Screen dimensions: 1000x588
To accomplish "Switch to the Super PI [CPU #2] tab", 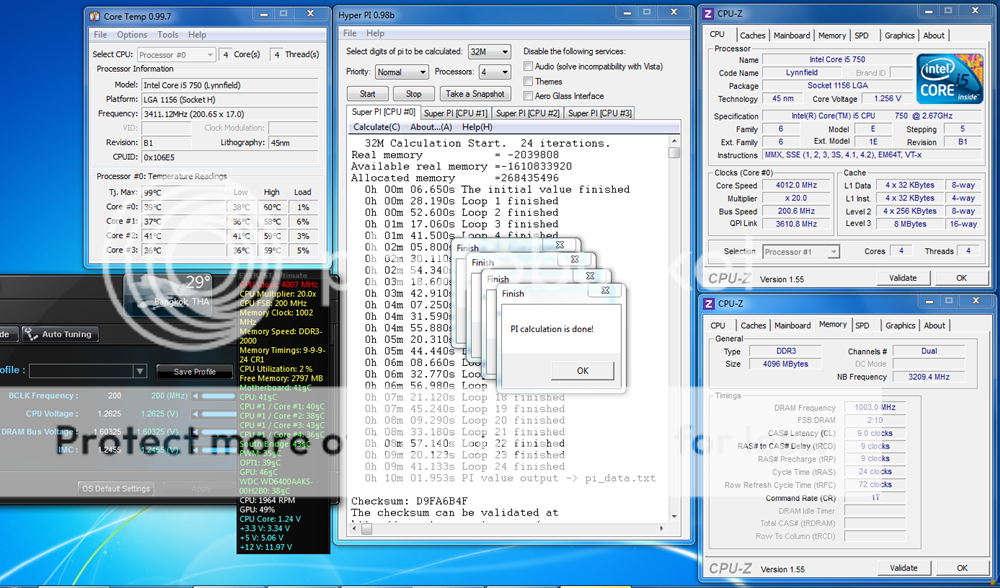I will (x=529, y=113).
